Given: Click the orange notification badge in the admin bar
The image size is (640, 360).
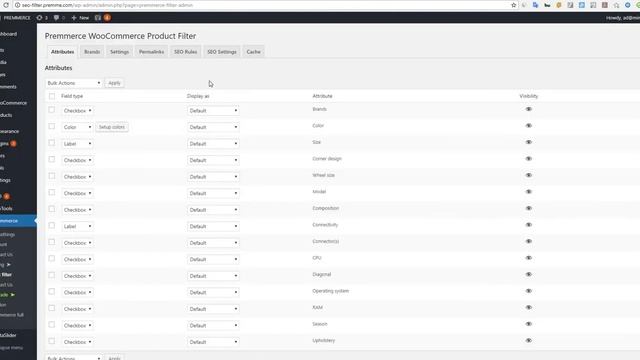Looking at the screenshot, I should tap(107, 18).
